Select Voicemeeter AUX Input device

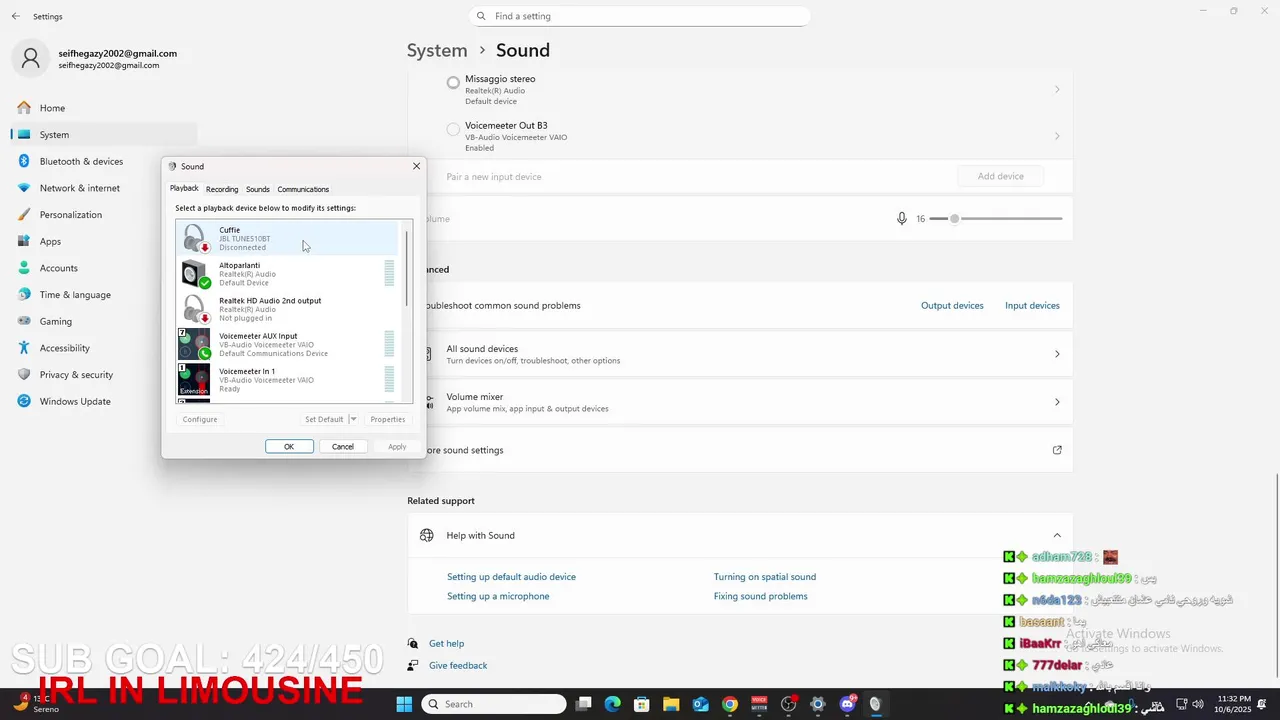288,344
